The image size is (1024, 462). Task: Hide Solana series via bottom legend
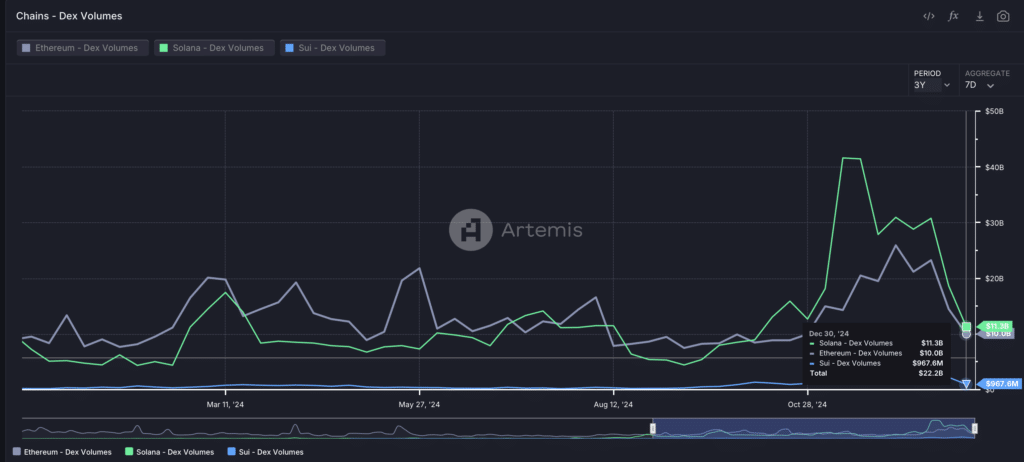pos(169,452)
